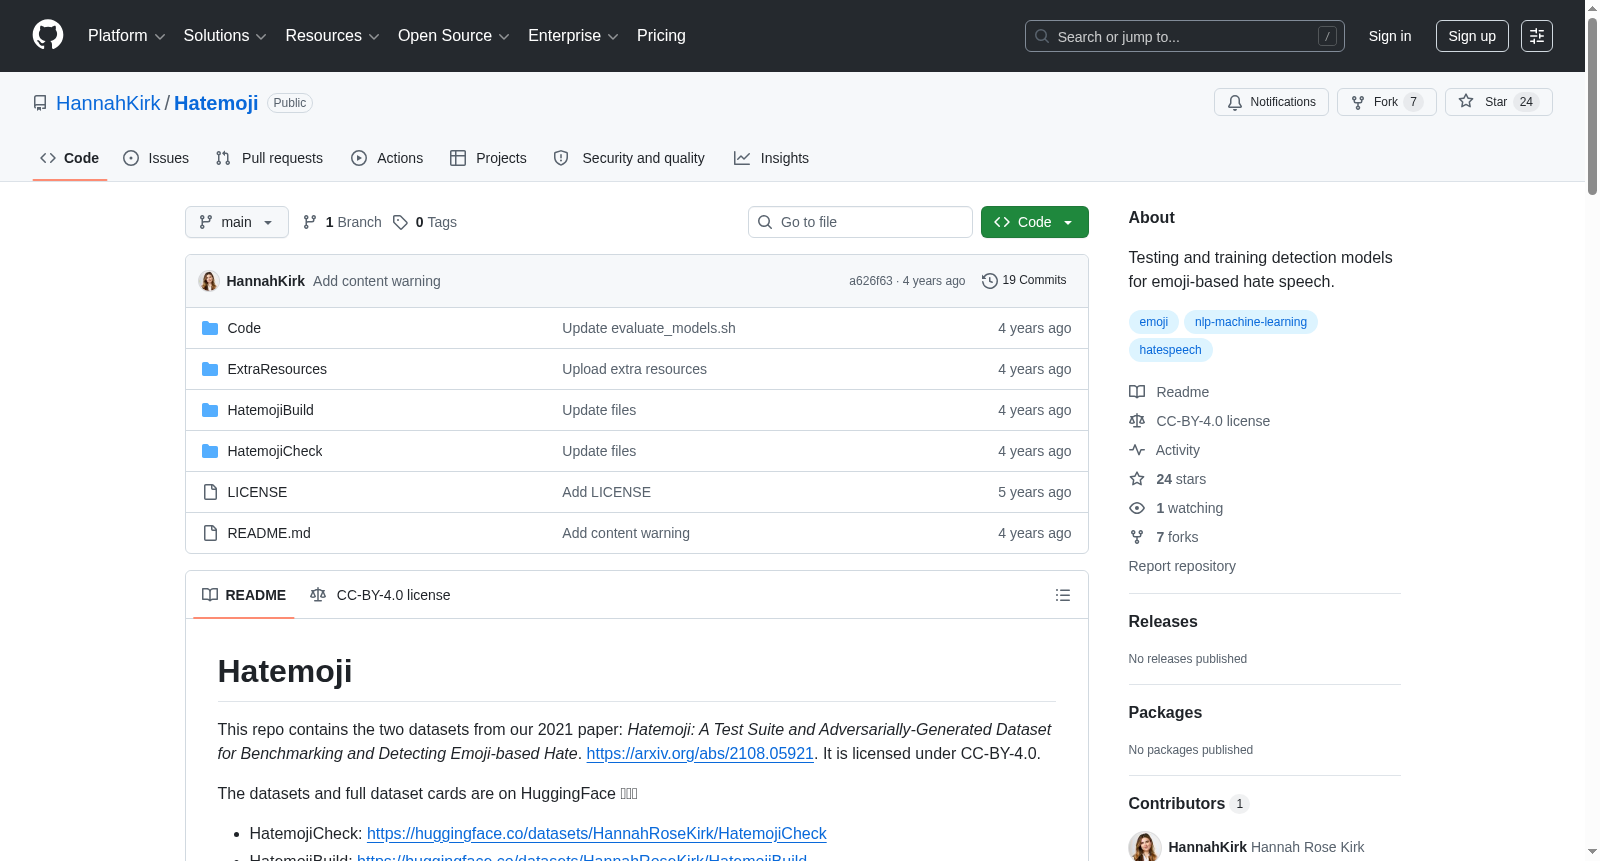The width and height of the screenshot is (1600, 861).
Task: Click the Notifications bell icon
Action: (1235, 102)
